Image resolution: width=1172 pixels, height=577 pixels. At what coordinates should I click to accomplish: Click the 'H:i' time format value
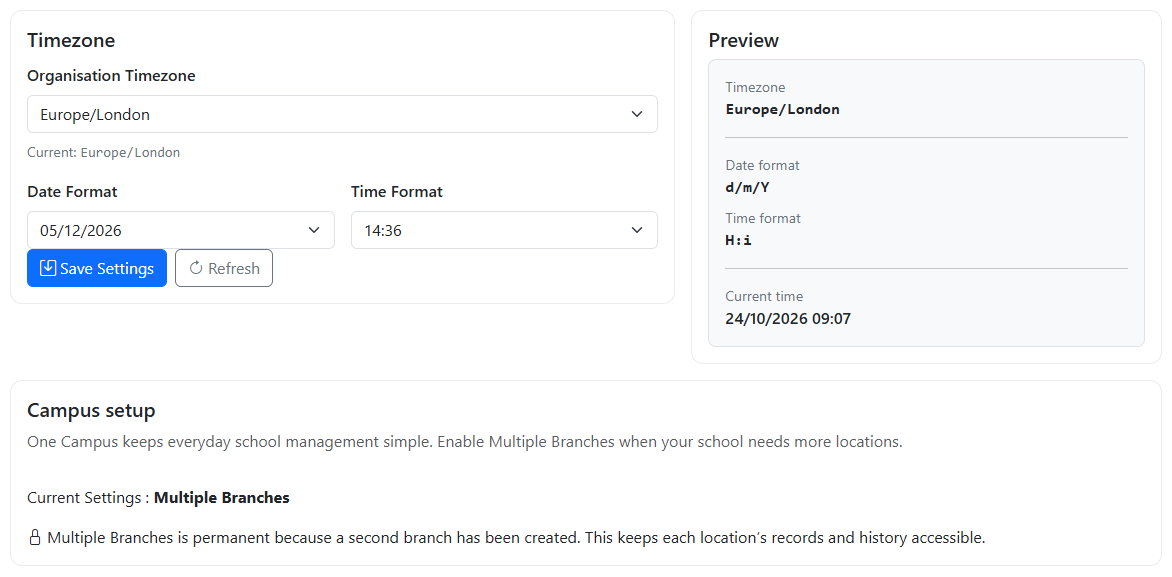click(x=738, y=241)
